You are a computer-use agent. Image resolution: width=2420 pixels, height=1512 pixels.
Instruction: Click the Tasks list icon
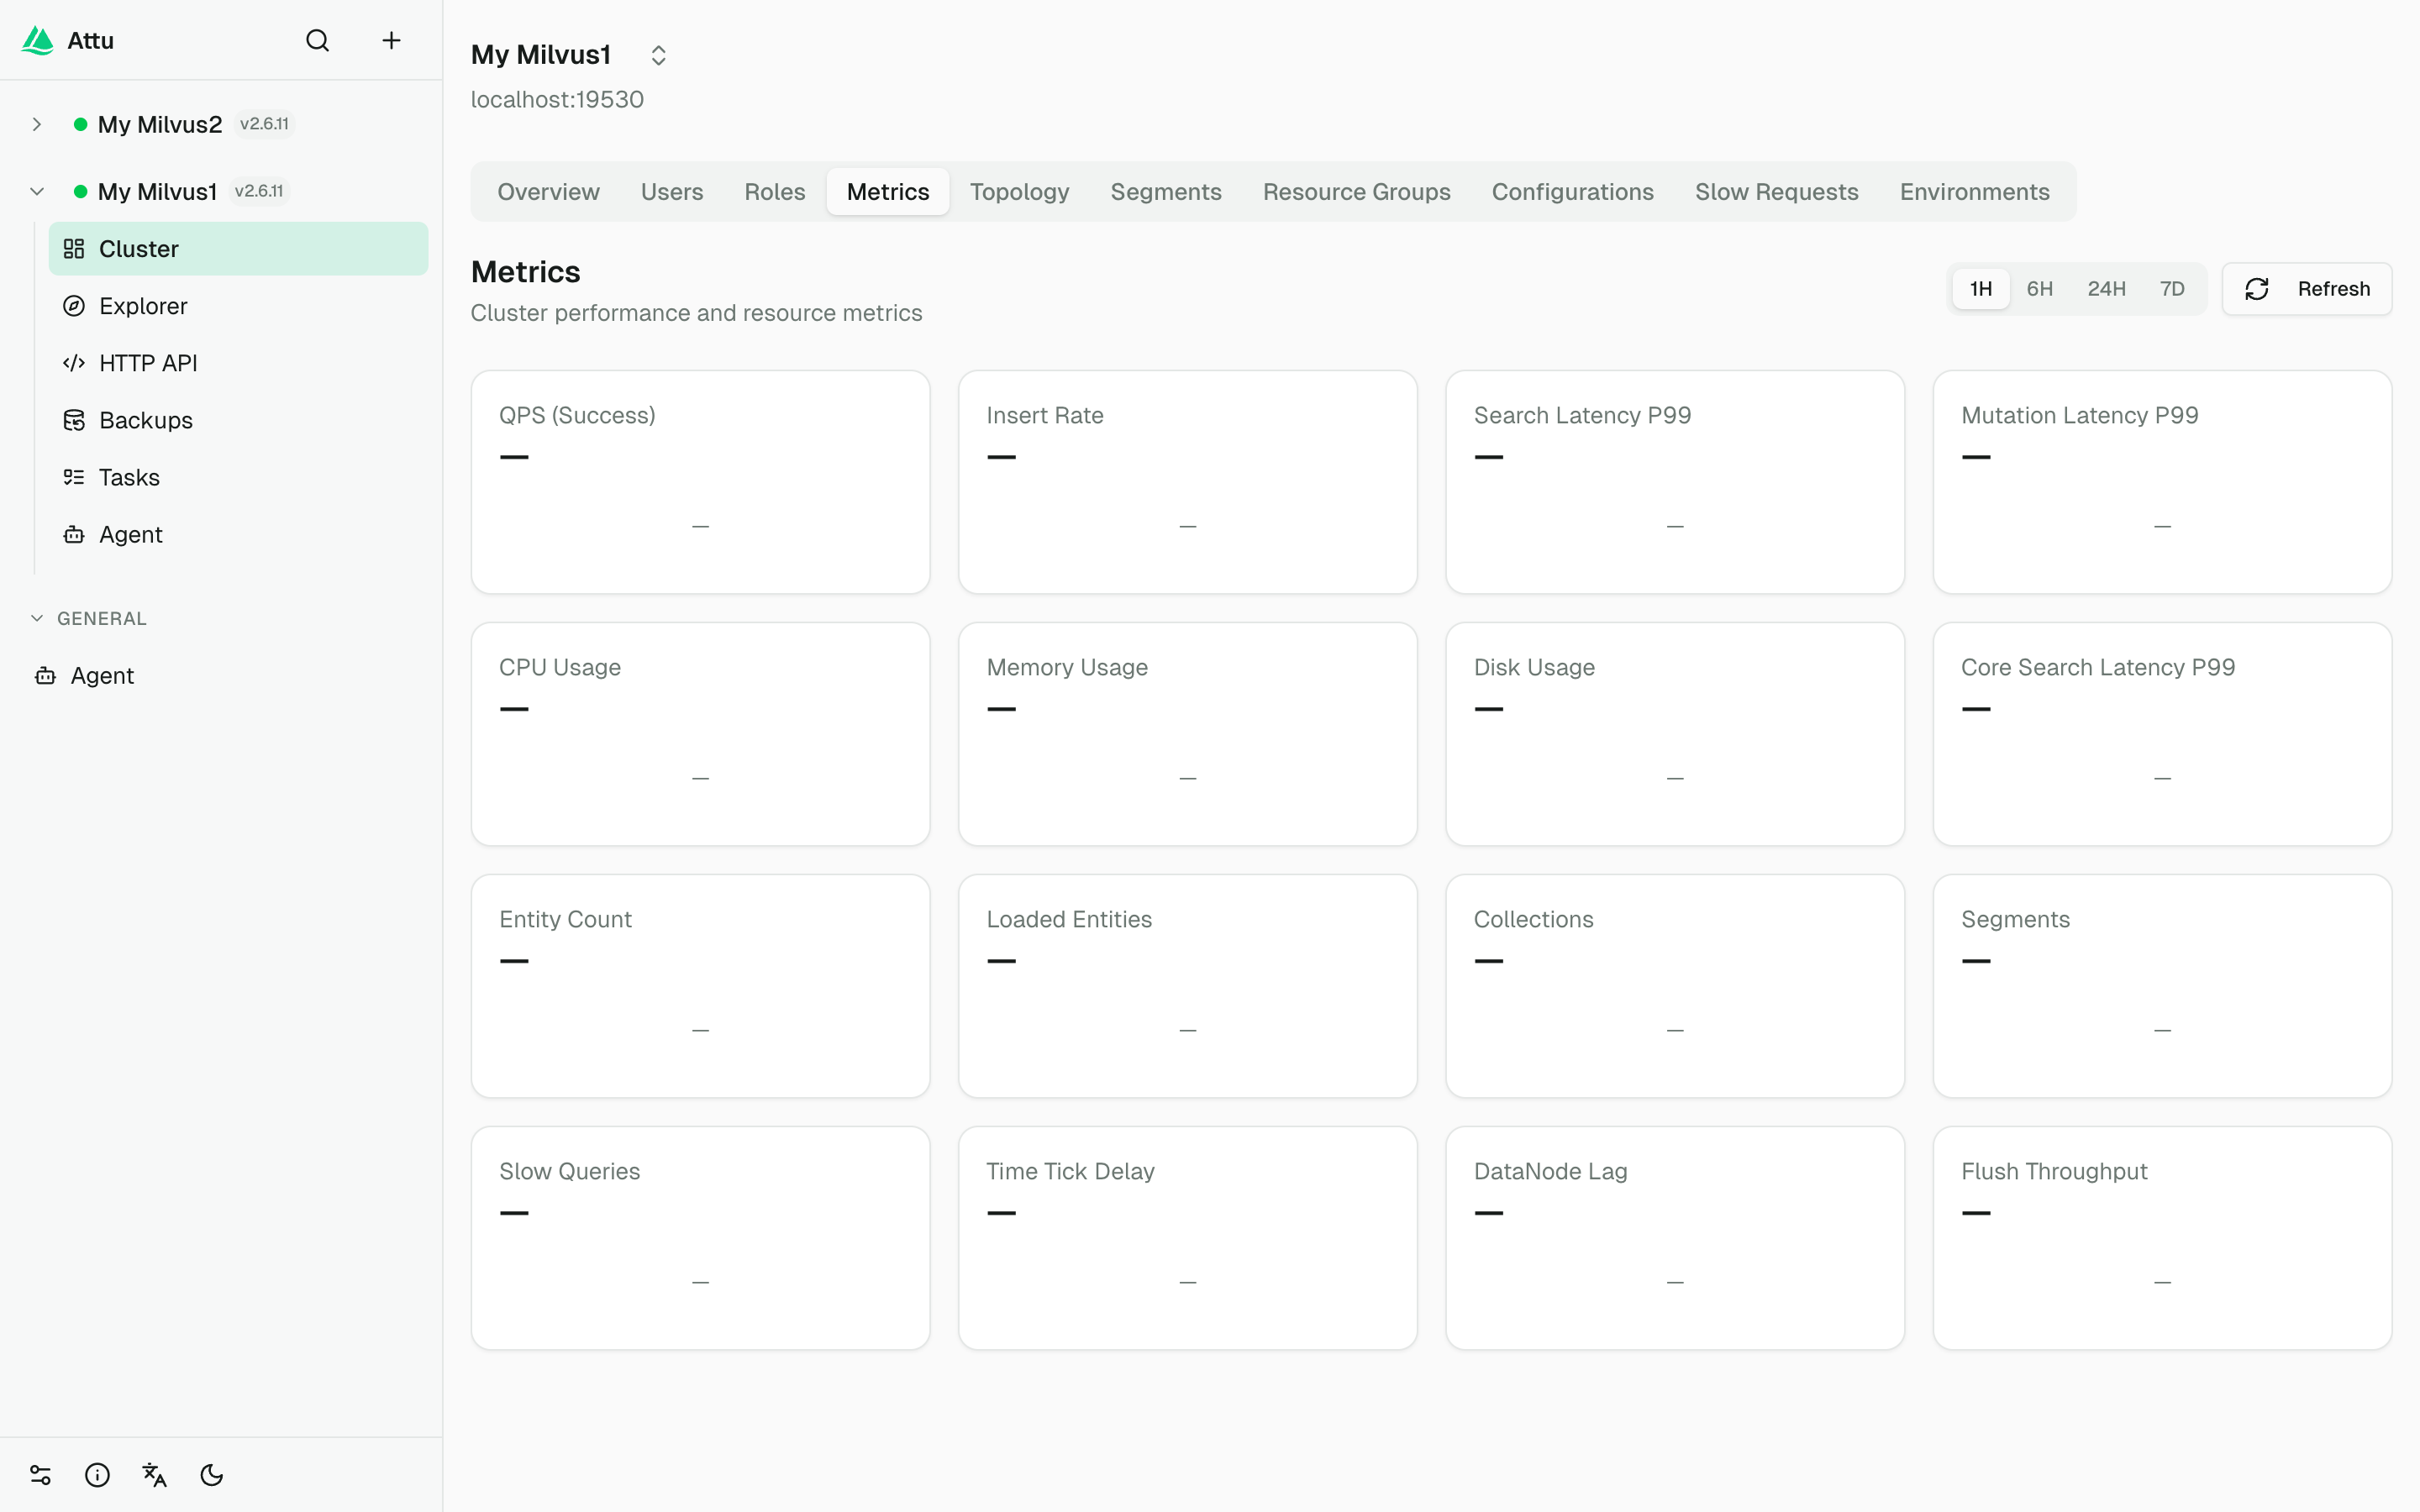click(74, 477)
